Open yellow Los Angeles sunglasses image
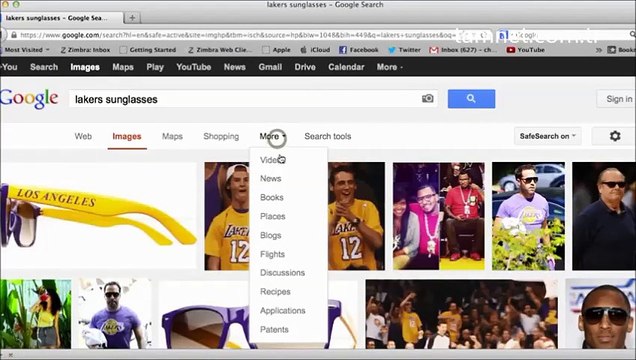 [x=99, y=216]
